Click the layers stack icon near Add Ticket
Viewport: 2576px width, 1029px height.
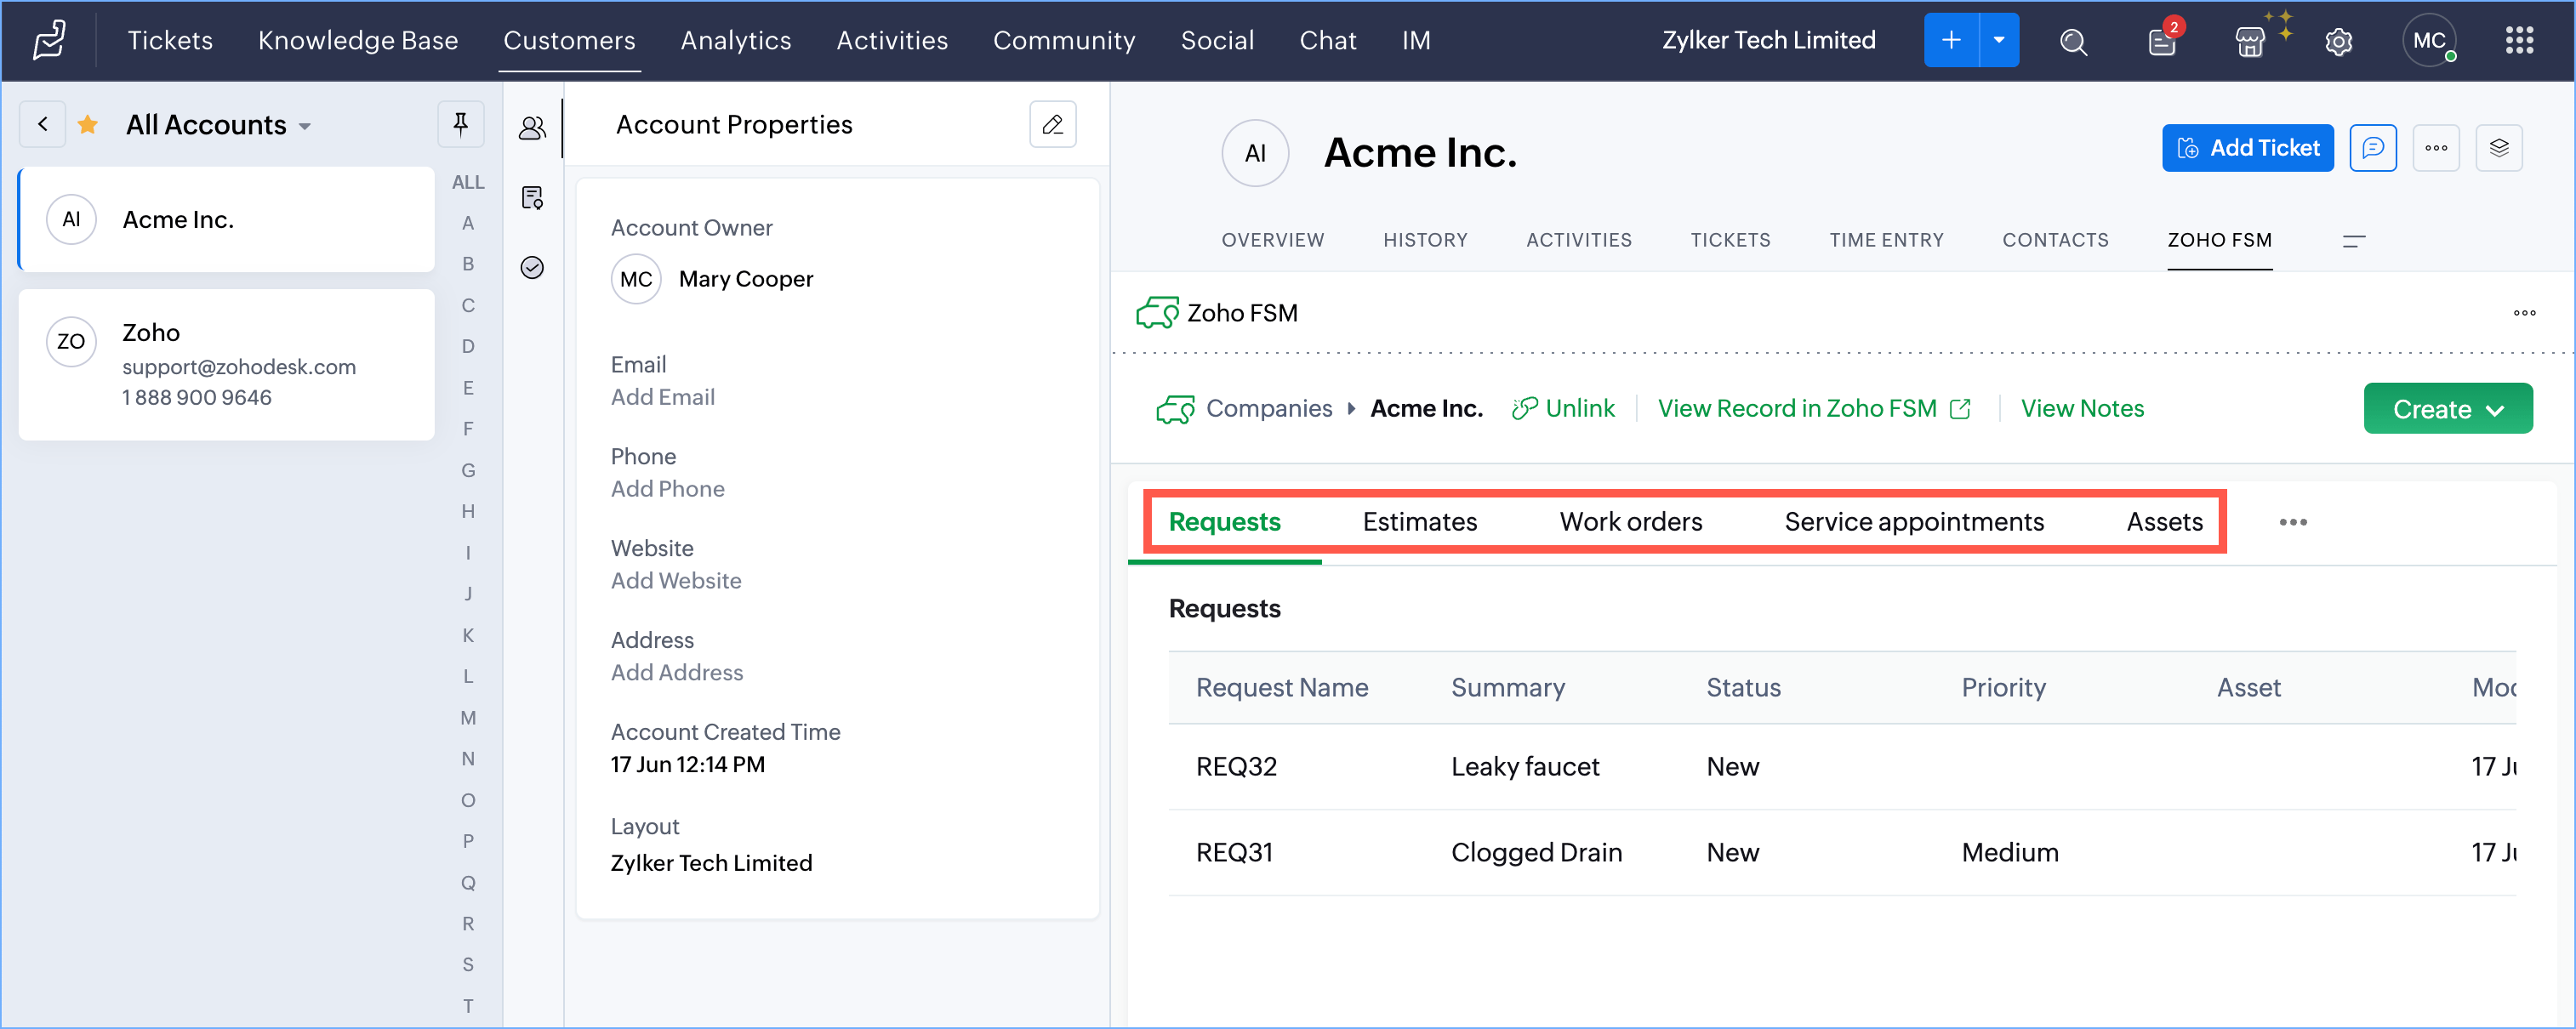[x=2498, y=148]
